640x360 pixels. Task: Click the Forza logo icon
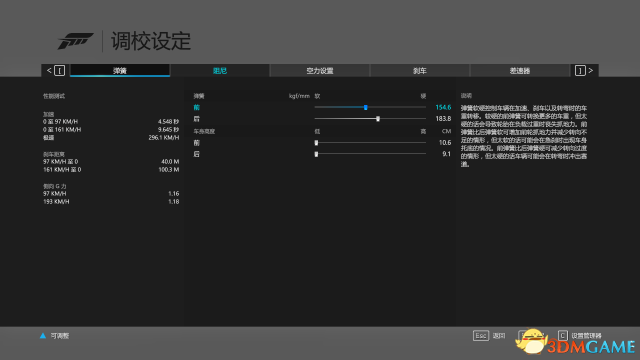(x=76, y=41)
